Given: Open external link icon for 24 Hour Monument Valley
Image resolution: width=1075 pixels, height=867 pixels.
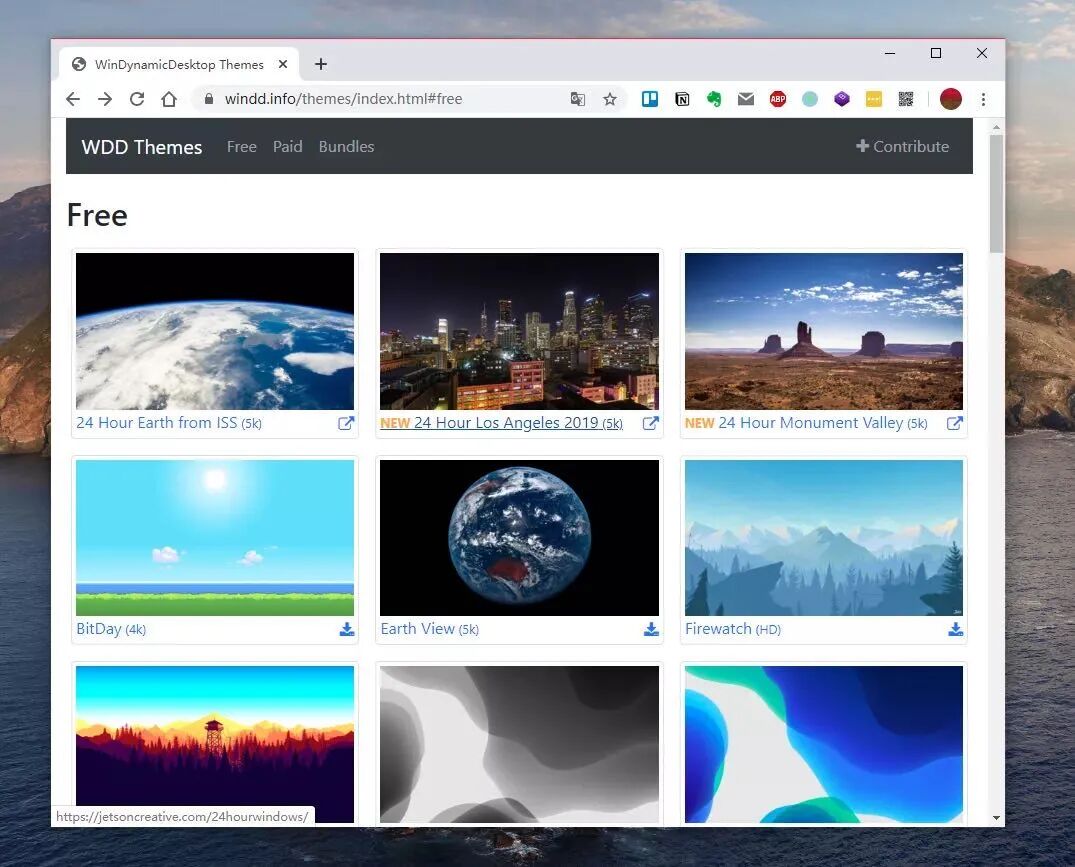Looking at the screenshot, I should pos(954,424).
